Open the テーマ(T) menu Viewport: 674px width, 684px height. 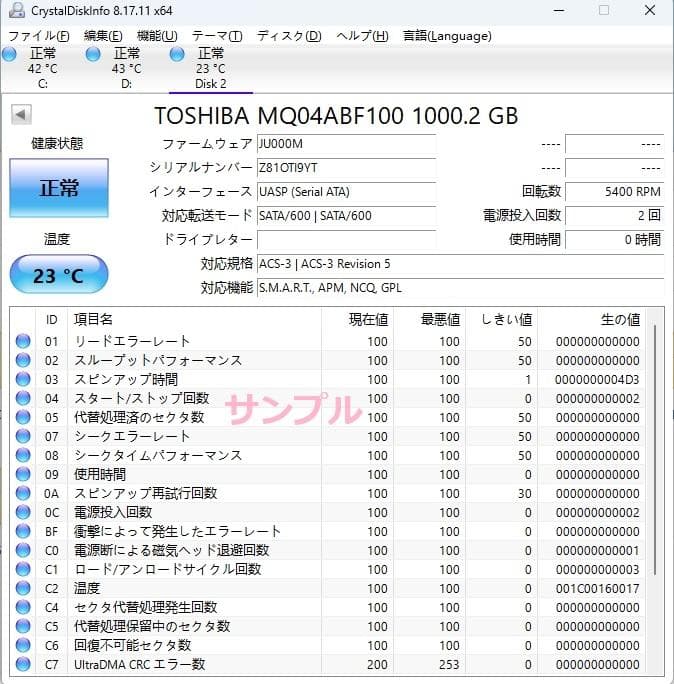click(217, 36)
